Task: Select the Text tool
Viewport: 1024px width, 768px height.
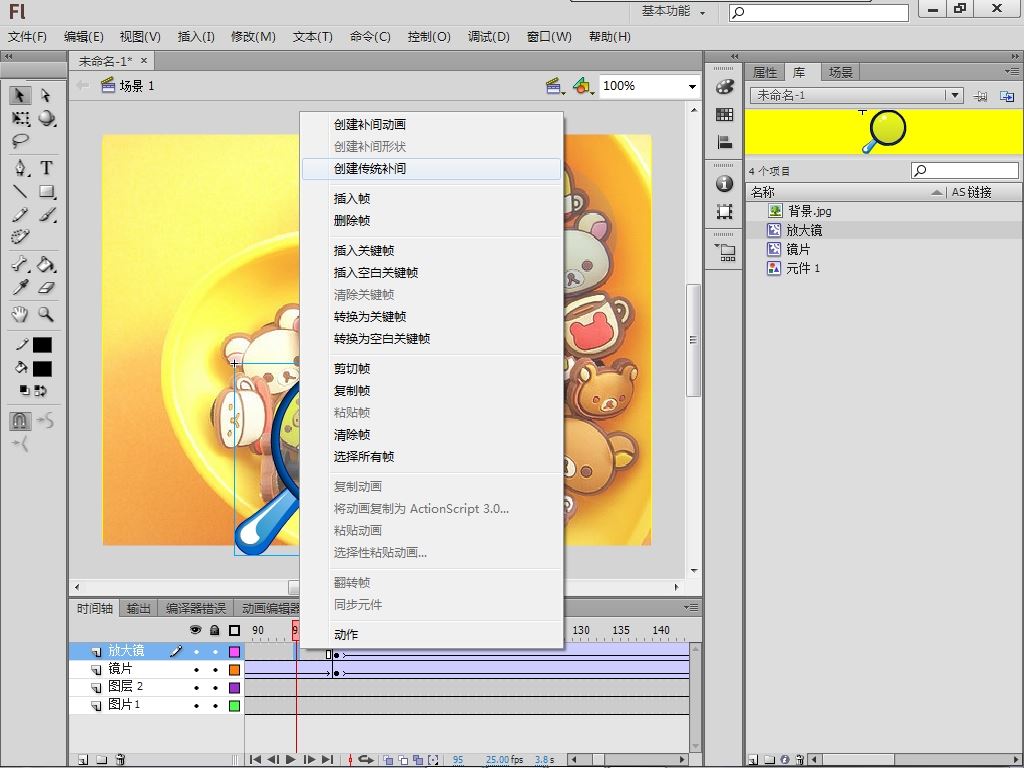Action: click(46, 168)
